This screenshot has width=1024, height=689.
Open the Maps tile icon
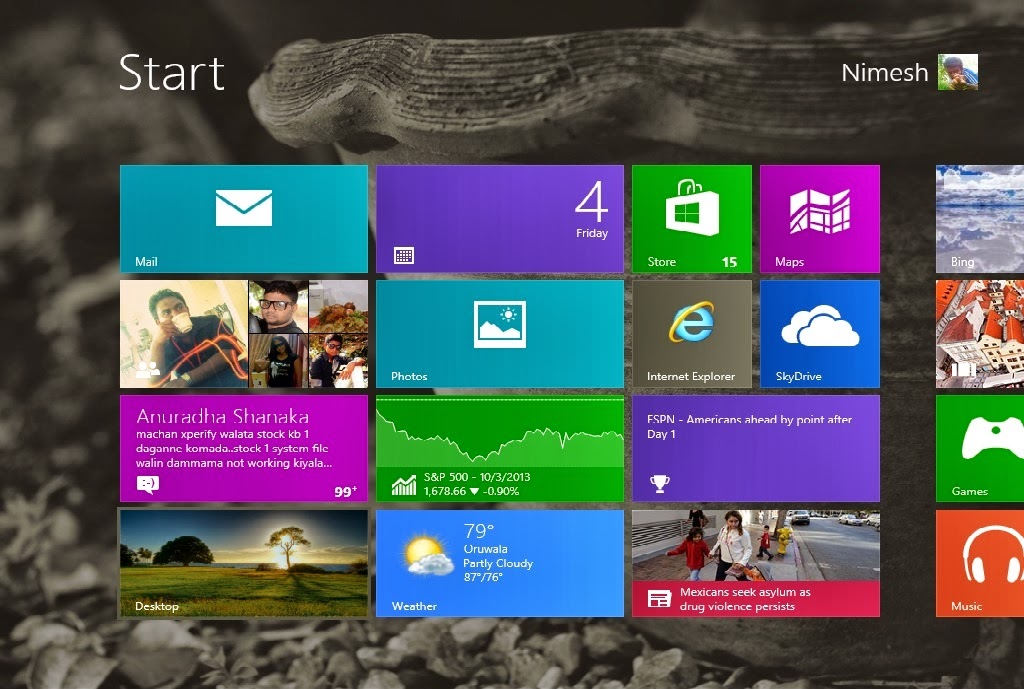click(x=820, y=211)
